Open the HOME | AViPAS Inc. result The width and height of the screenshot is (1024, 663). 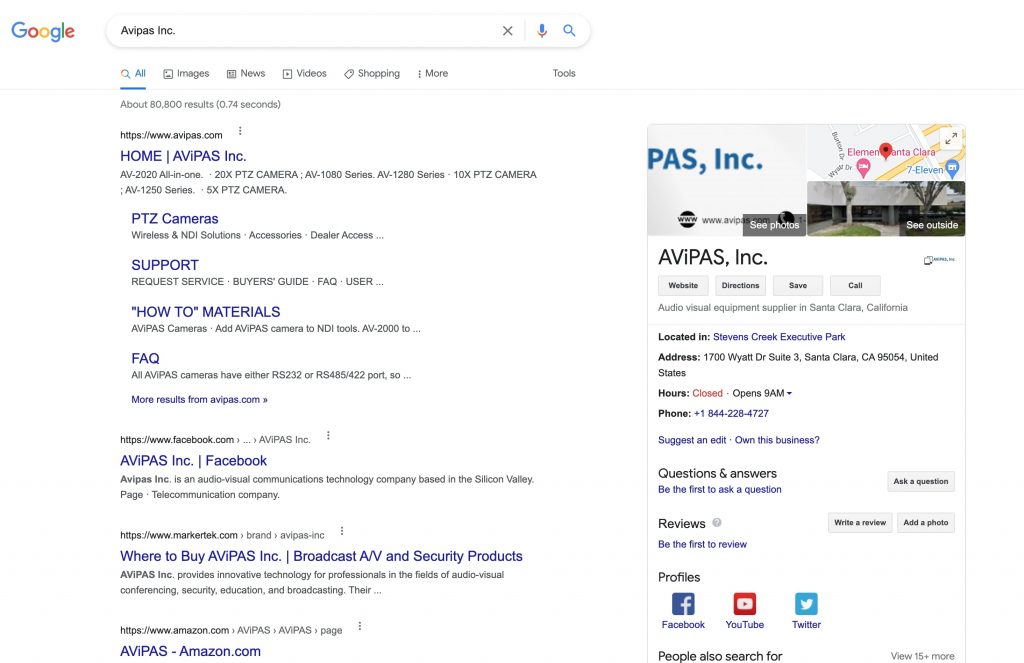pos(183,156)
